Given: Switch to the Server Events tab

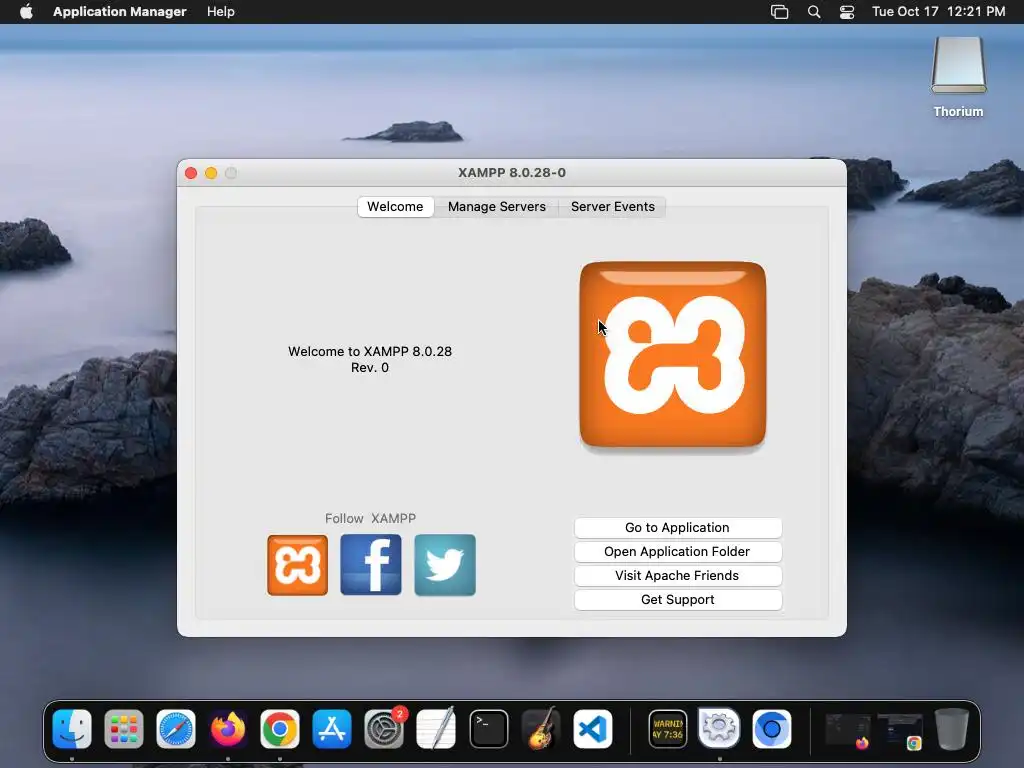Looking at the screenshot, I should [613, 206].
